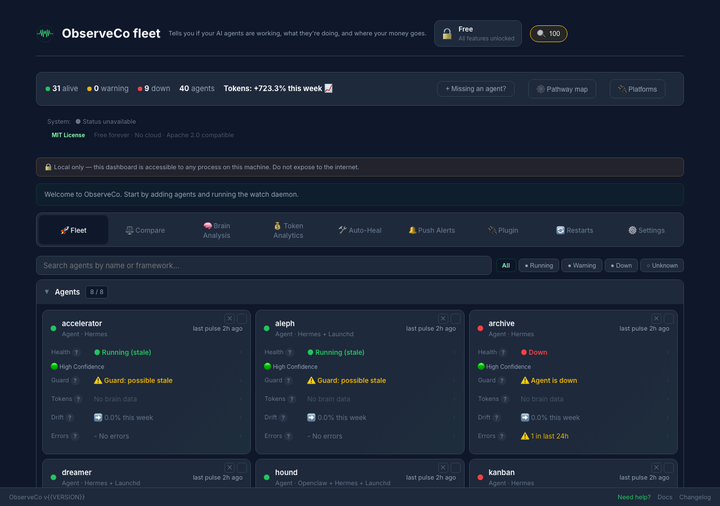Expand archive Health Down row chevron
720x506 pixels.
[667, 352]
